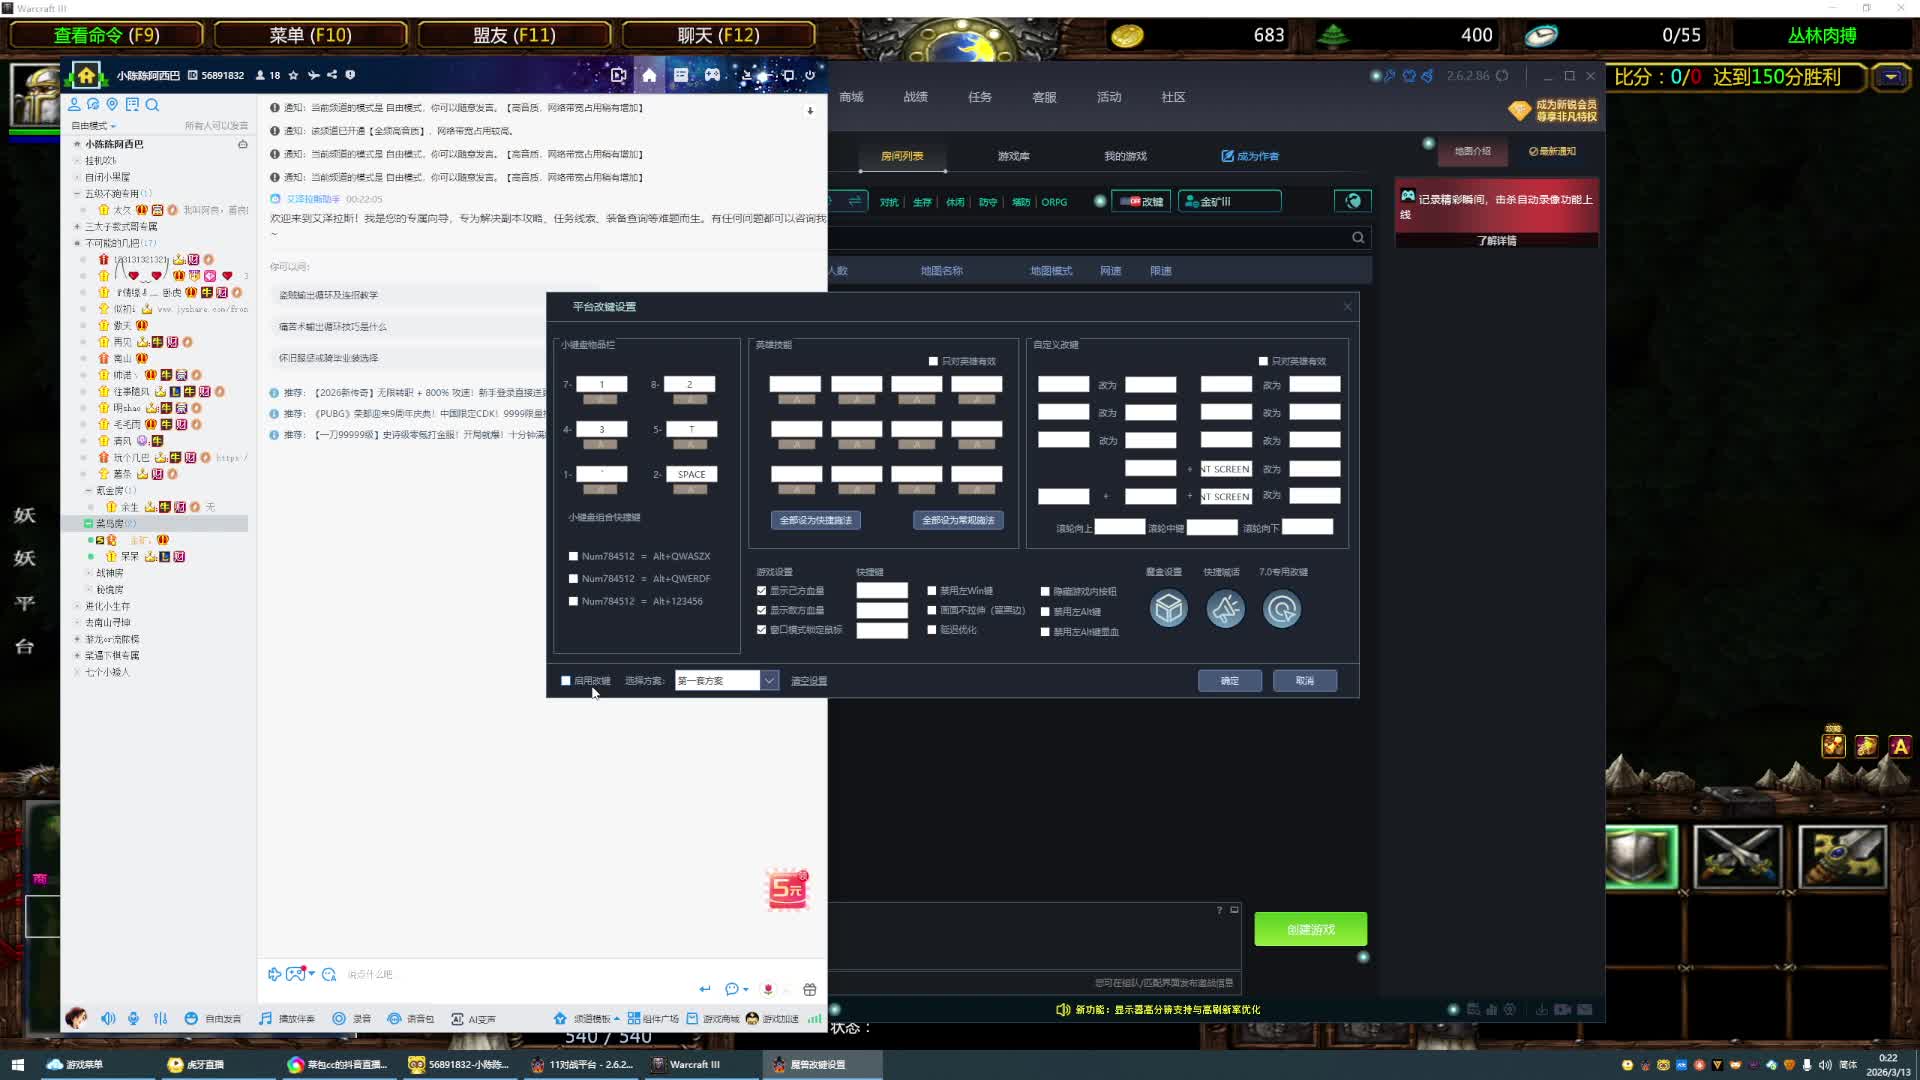Image resolution: width=1920 pixels, height=1080 pixels.
Task: Expand the 自由模式 dropdown in channel panel
Action: tap(113, 126)
